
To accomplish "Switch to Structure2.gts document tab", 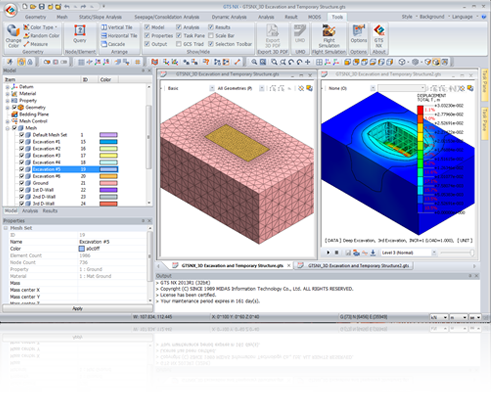I will point(355,266).
